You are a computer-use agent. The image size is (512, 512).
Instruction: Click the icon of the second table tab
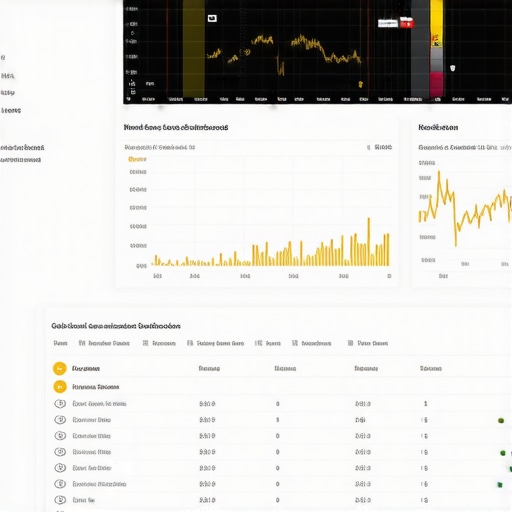(x=82, y=343)
